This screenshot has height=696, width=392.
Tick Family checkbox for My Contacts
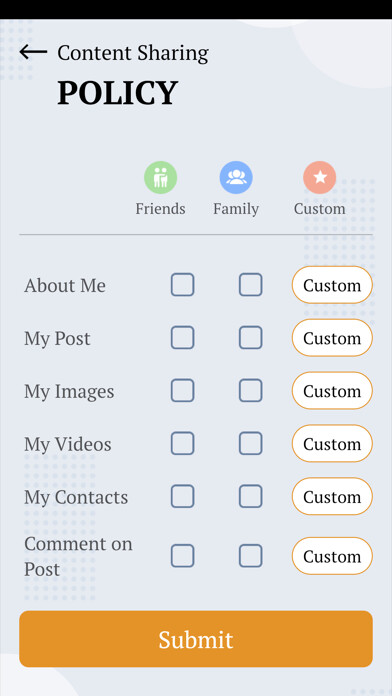pyautogui.click(x=250, y=496)
